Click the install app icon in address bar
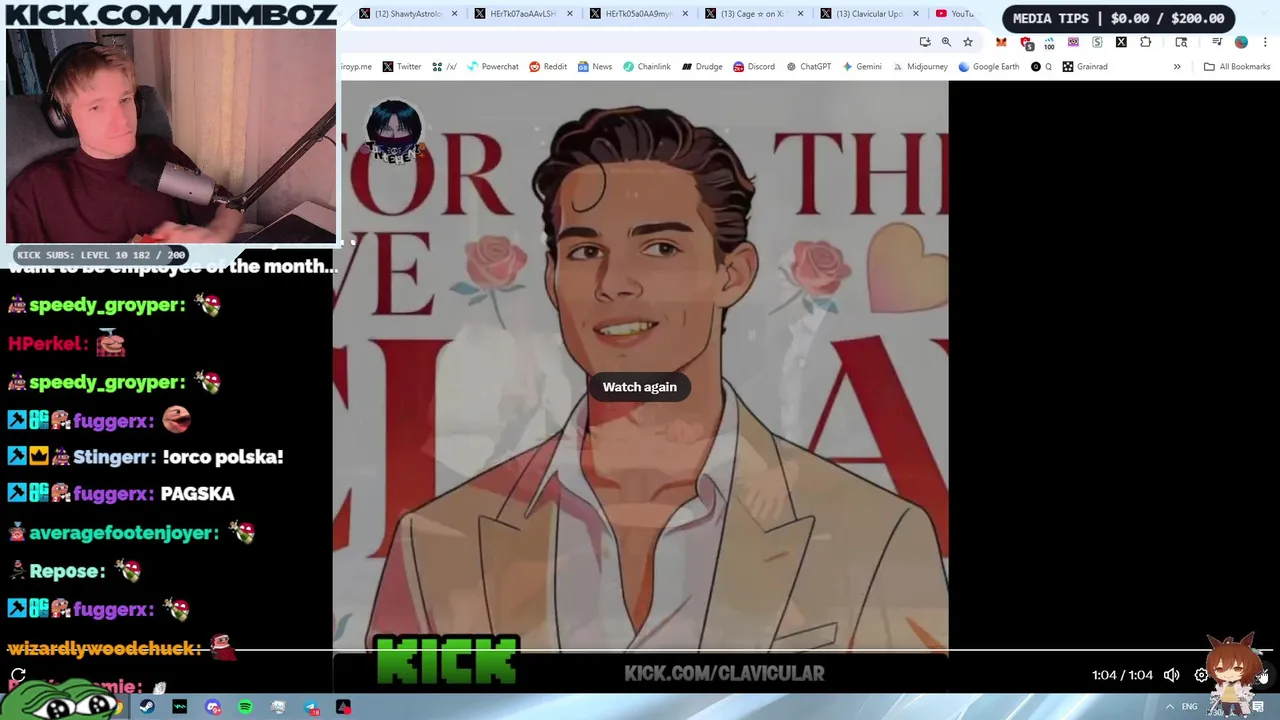Viewport: 1280px width, 720px height. [925, 42]
